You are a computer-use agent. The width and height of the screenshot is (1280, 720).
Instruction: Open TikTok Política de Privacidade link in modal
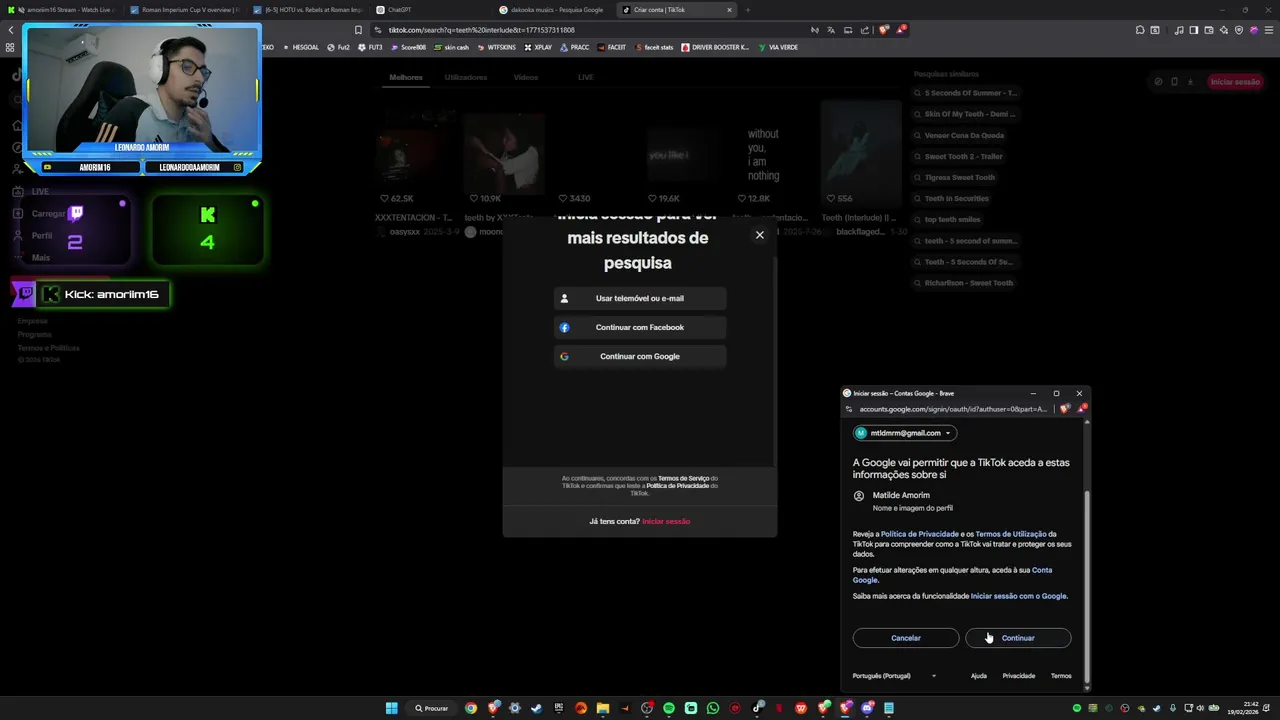(x=677, y=485)
